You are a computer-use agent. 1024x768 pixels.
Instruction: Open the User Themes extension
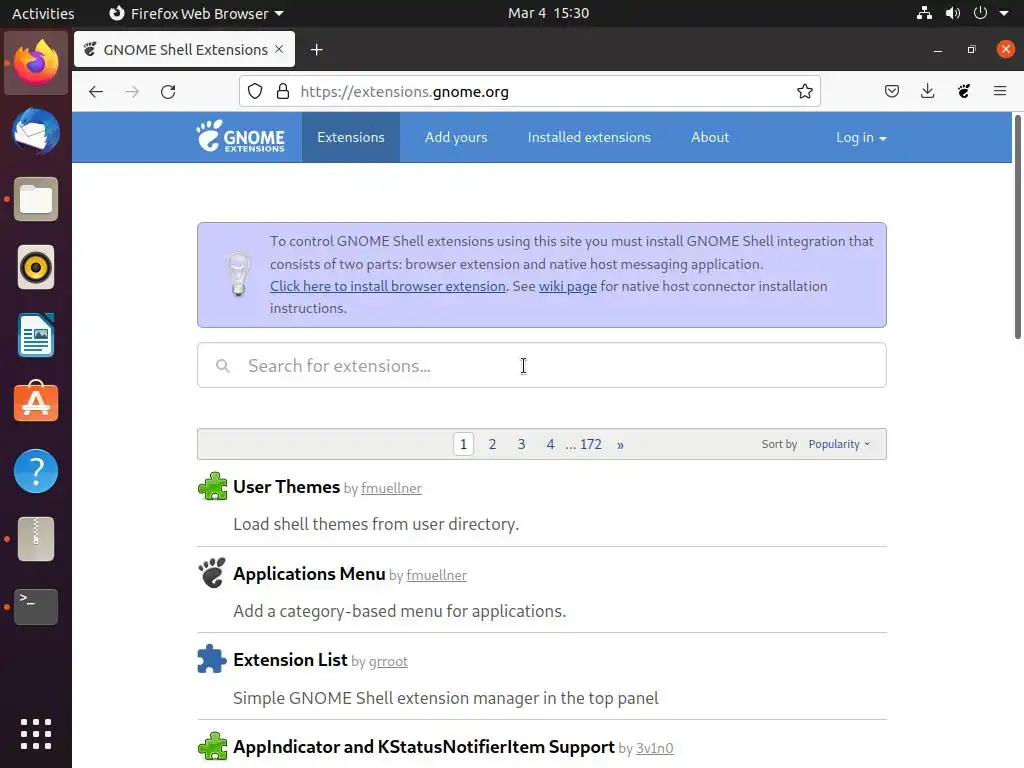tap(286, 487)
